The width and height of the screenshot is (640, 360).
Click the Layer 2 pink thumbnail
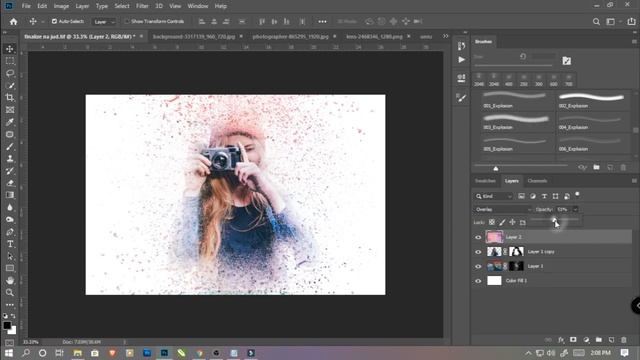(x=494, y=237)
